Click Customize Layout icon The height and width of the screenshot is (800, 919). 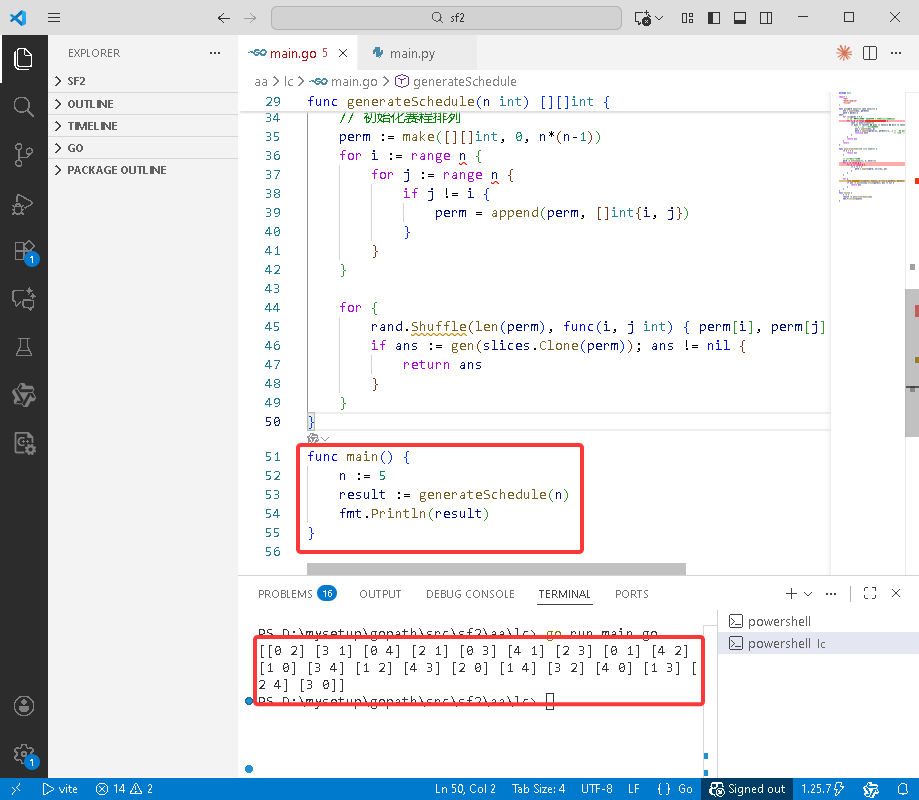687,18
